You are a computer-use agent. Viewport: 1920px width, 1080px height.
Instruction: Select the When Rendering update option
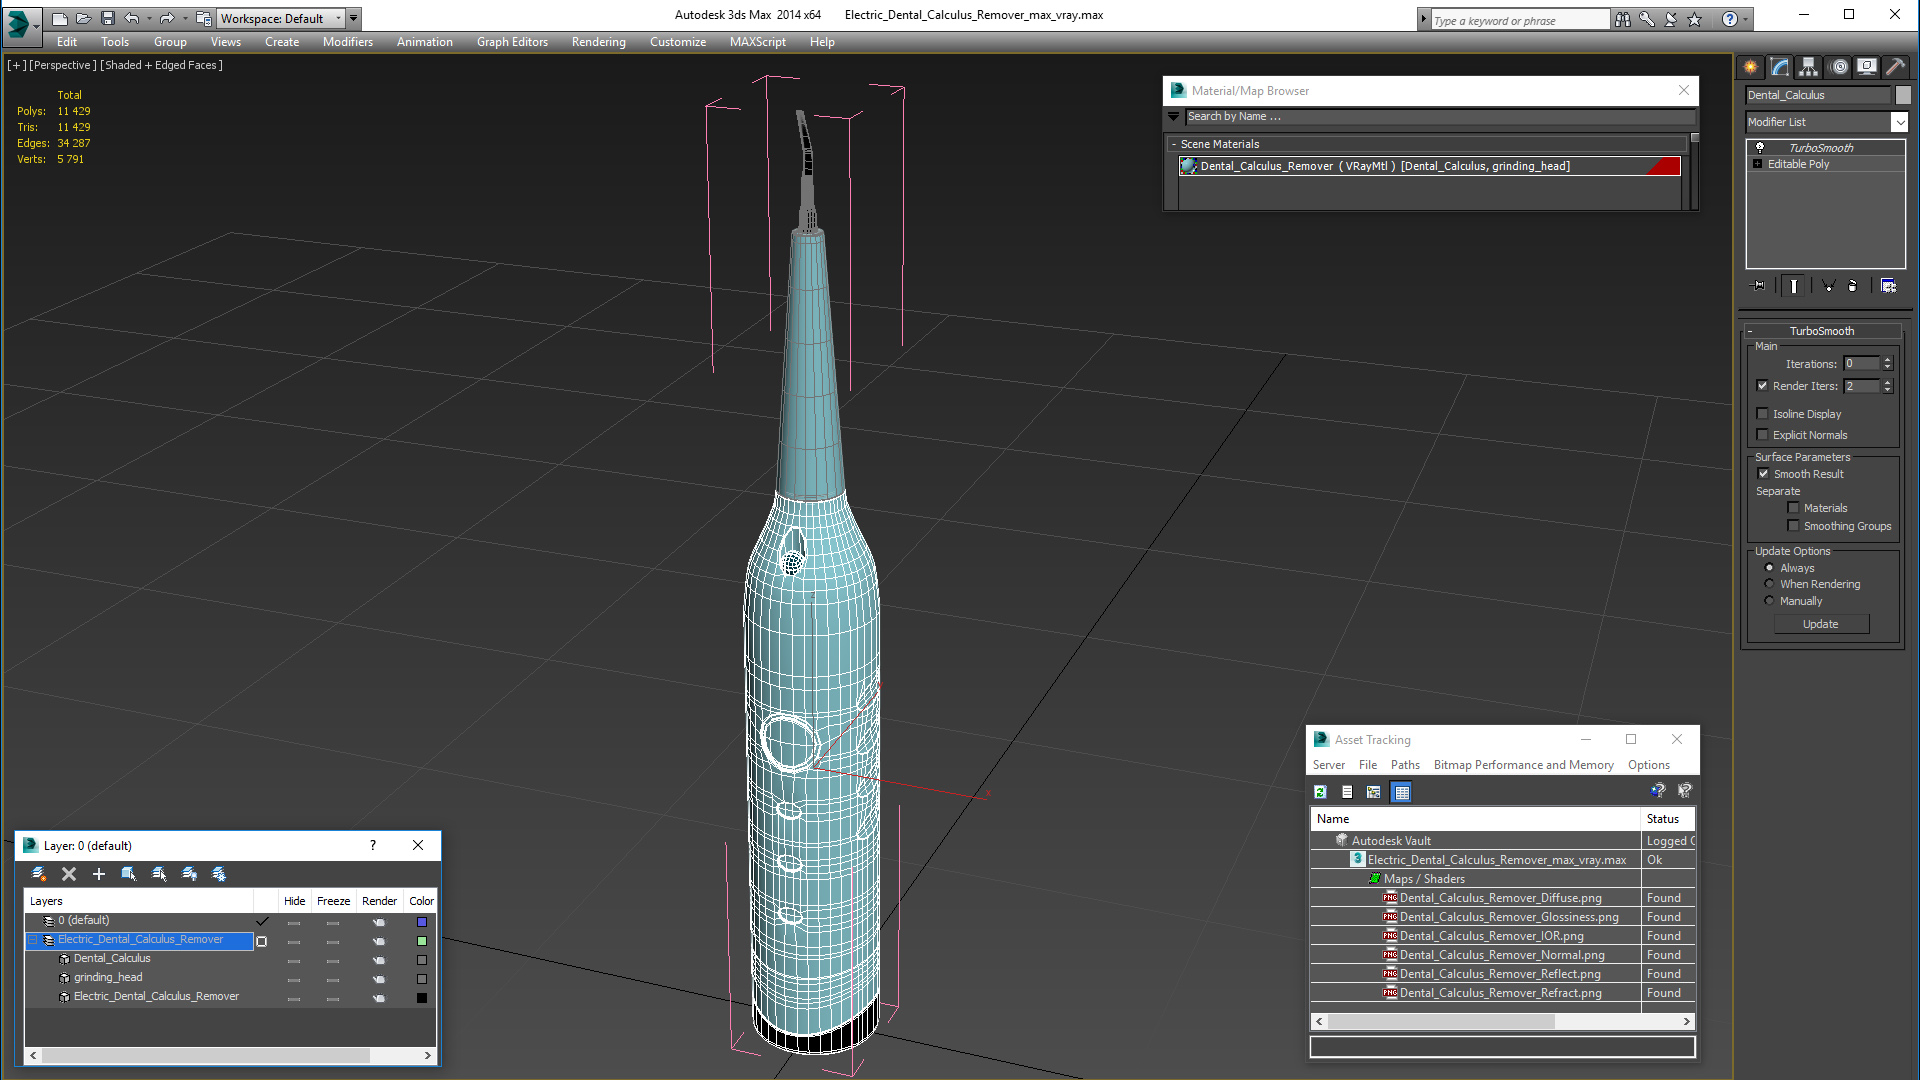(1769, 584)
